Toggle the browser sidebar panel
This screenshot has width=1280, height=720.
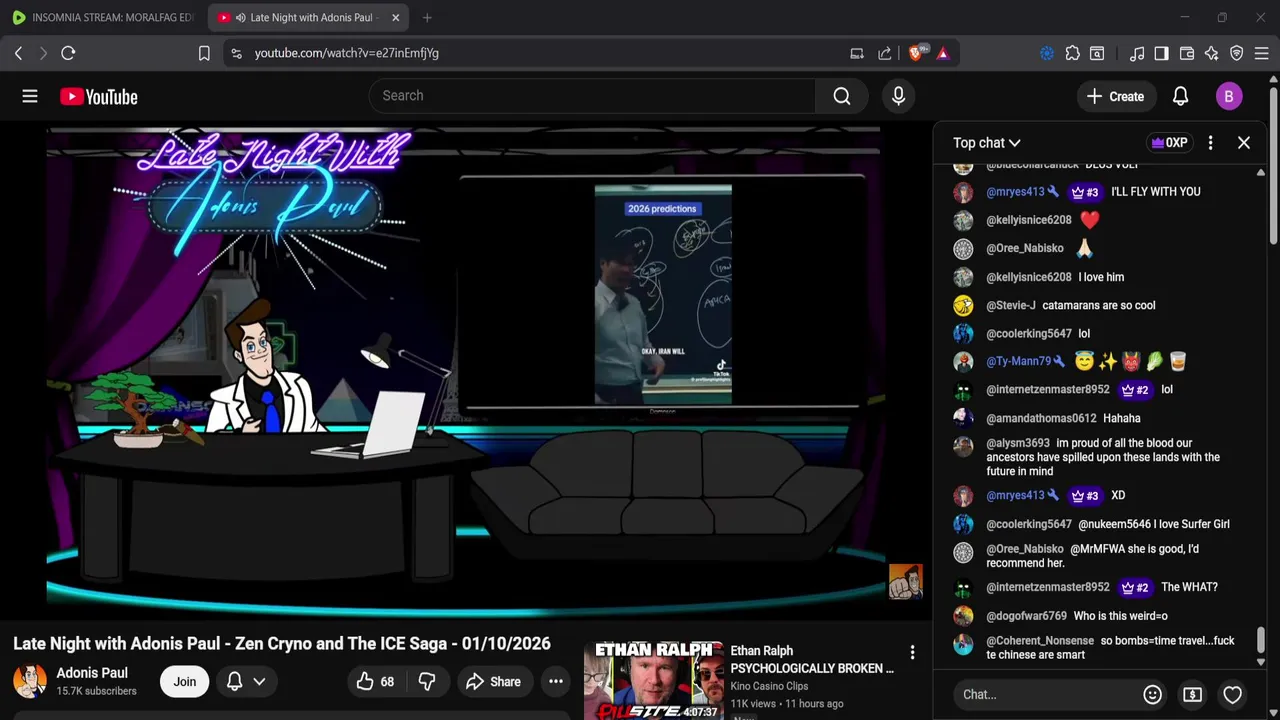click(x=1161, y=53)
